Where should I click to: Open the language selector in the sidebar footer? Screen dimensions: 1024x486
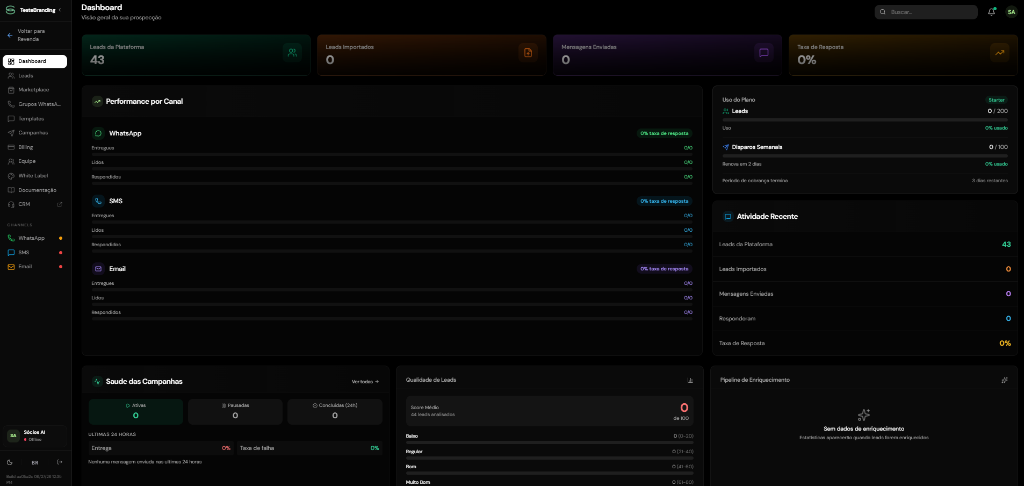[x=35, y=462]
